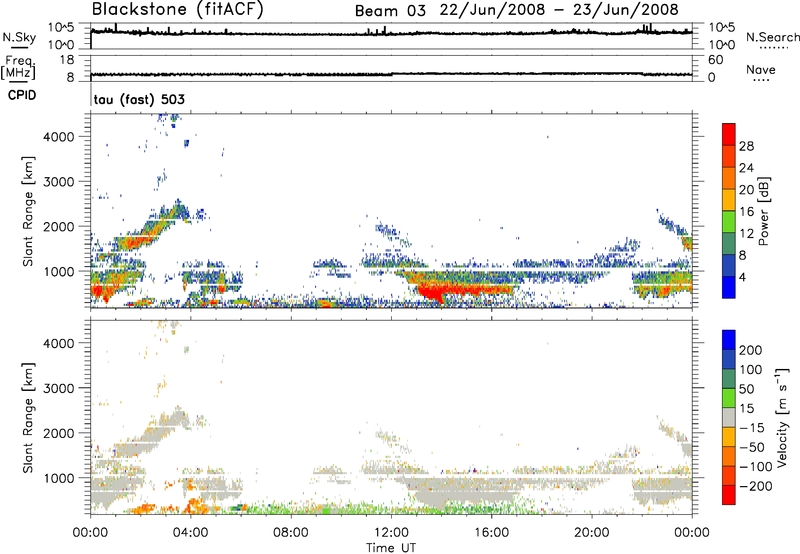The height and width of the screenshot is (554, 800).
Task: Click the N.Sky legend label
Action: [19, 37]
